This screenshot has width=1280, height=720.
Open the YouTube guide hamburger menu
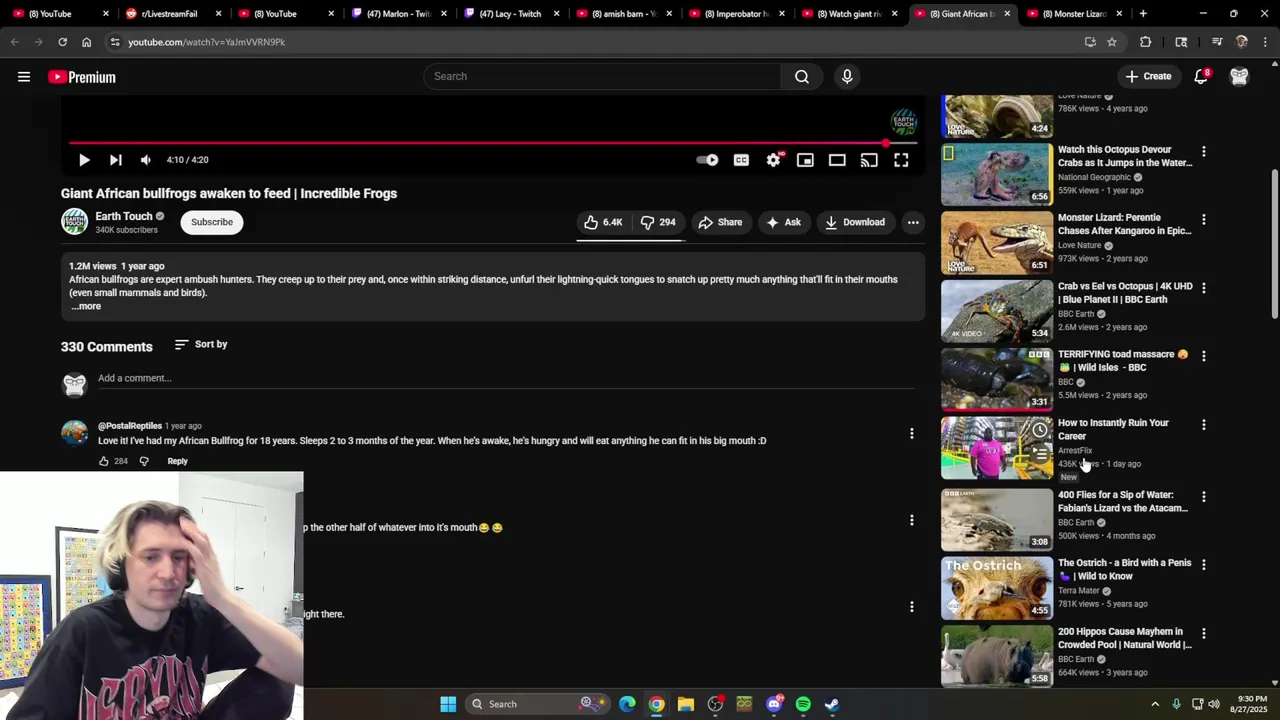[x=24, y=77]
